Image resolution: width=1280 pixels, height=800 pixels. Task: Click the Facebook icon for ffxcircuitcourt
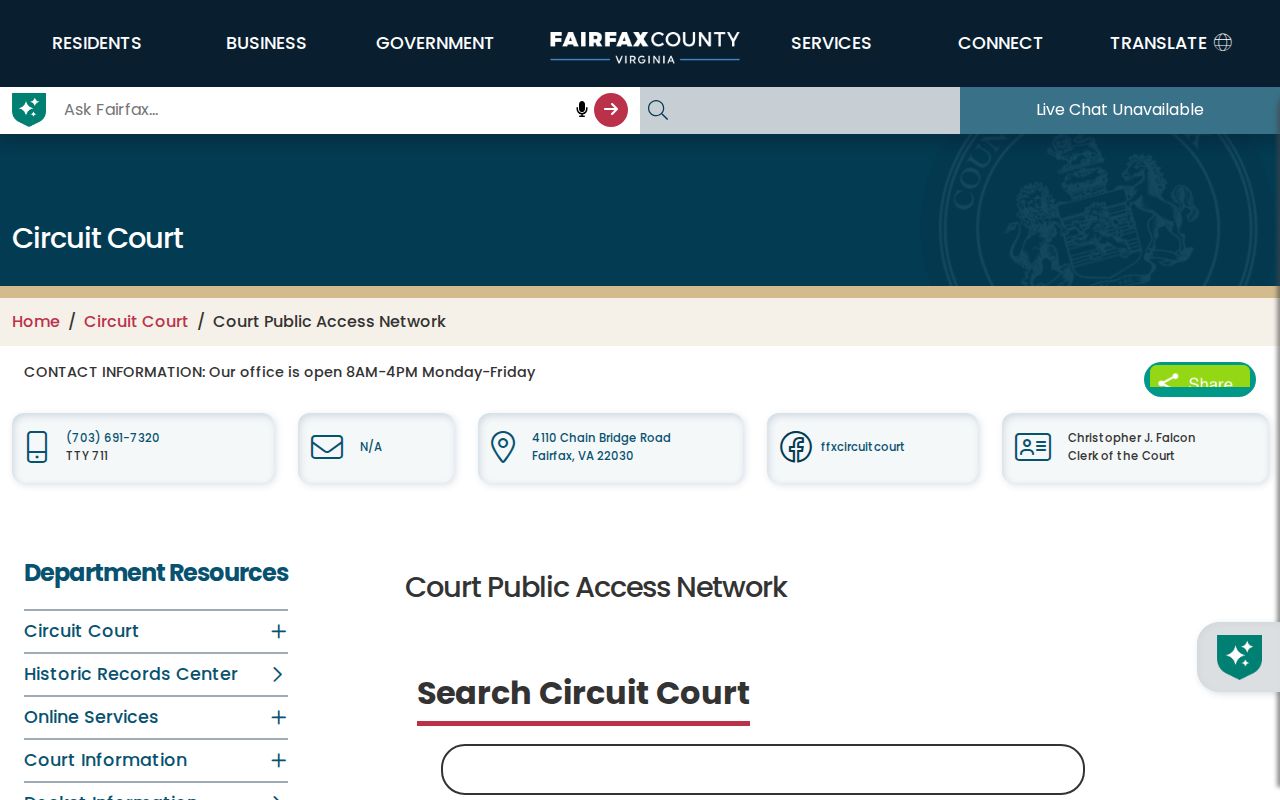click(x=796, y=447)
